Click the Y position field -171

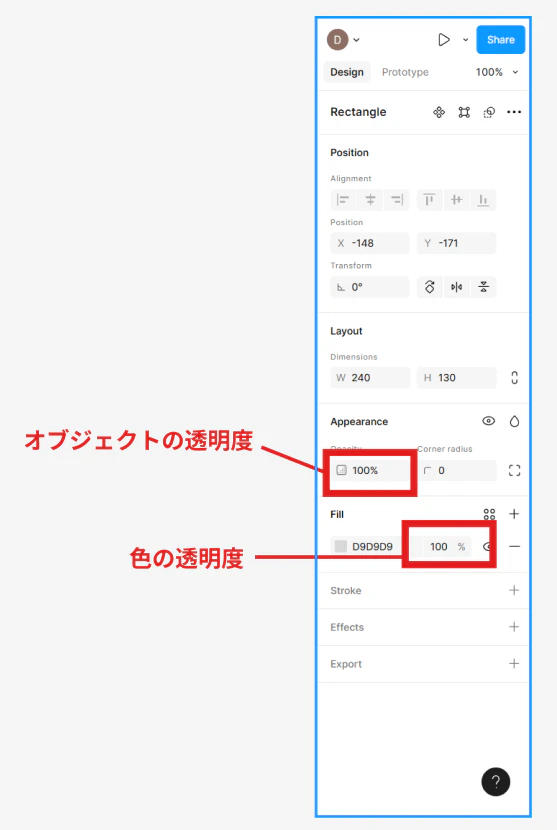click(456, 243)
